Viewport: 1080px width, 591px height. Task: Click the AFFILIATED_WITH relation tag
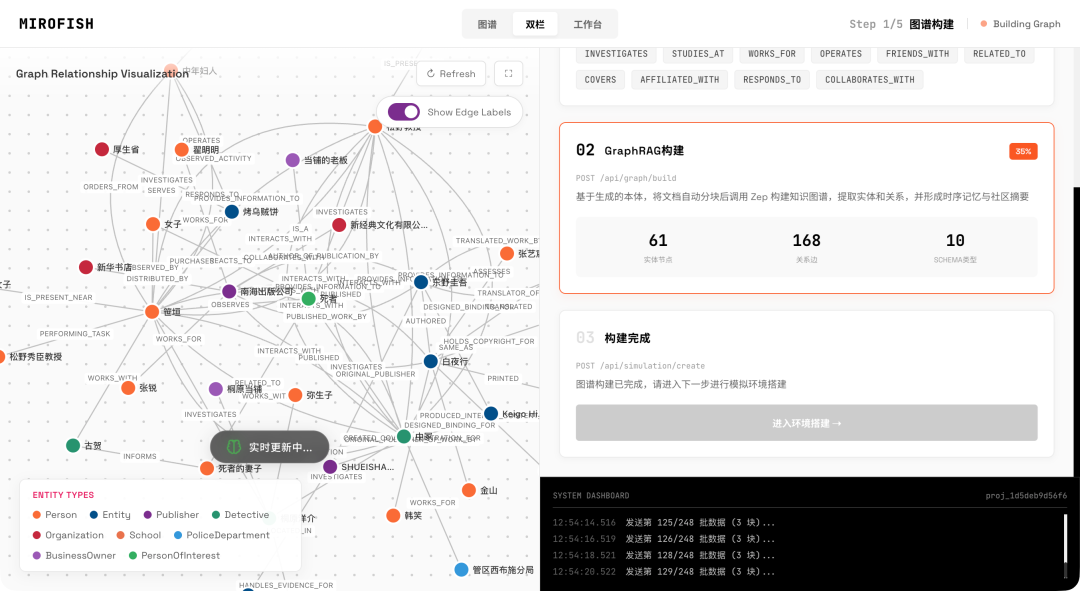[x=679, y=80]
